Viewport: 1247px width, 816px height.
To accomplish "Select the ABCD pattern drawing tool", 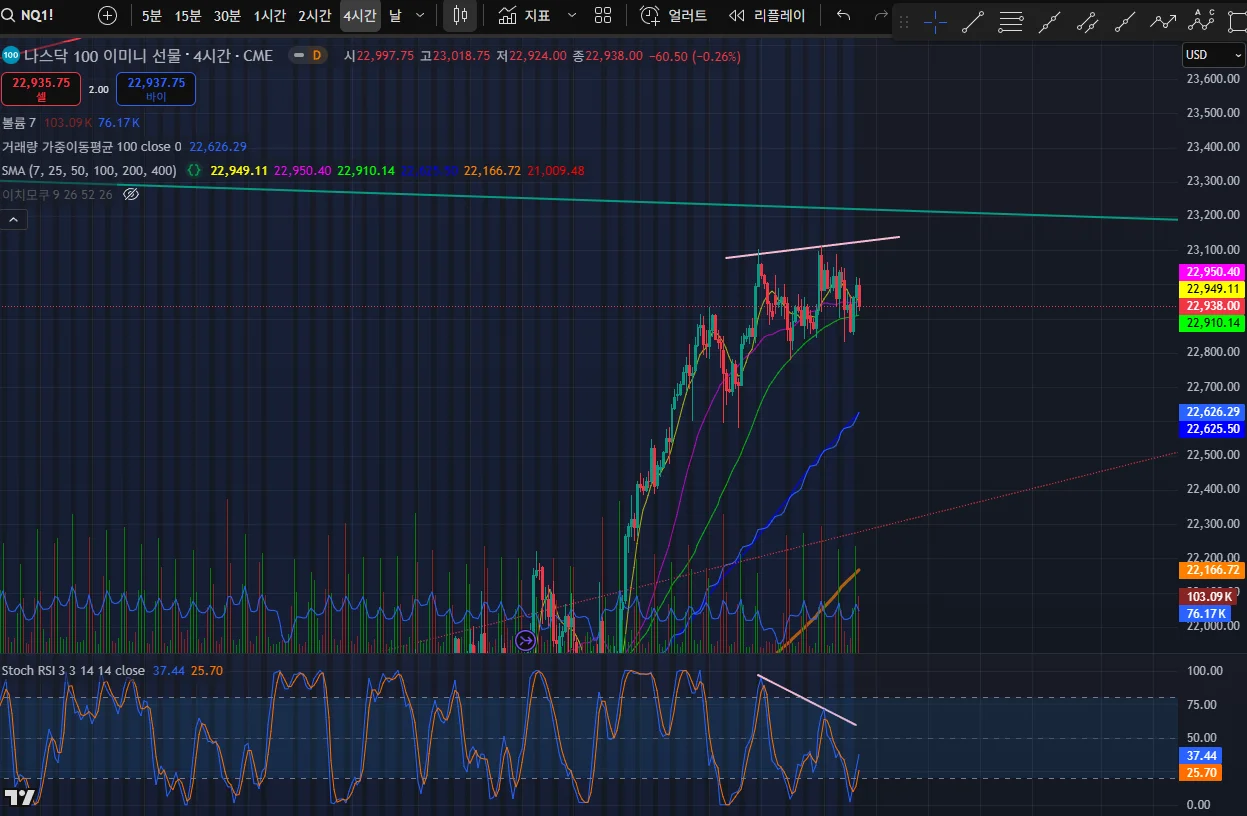I will [1203, 20].
